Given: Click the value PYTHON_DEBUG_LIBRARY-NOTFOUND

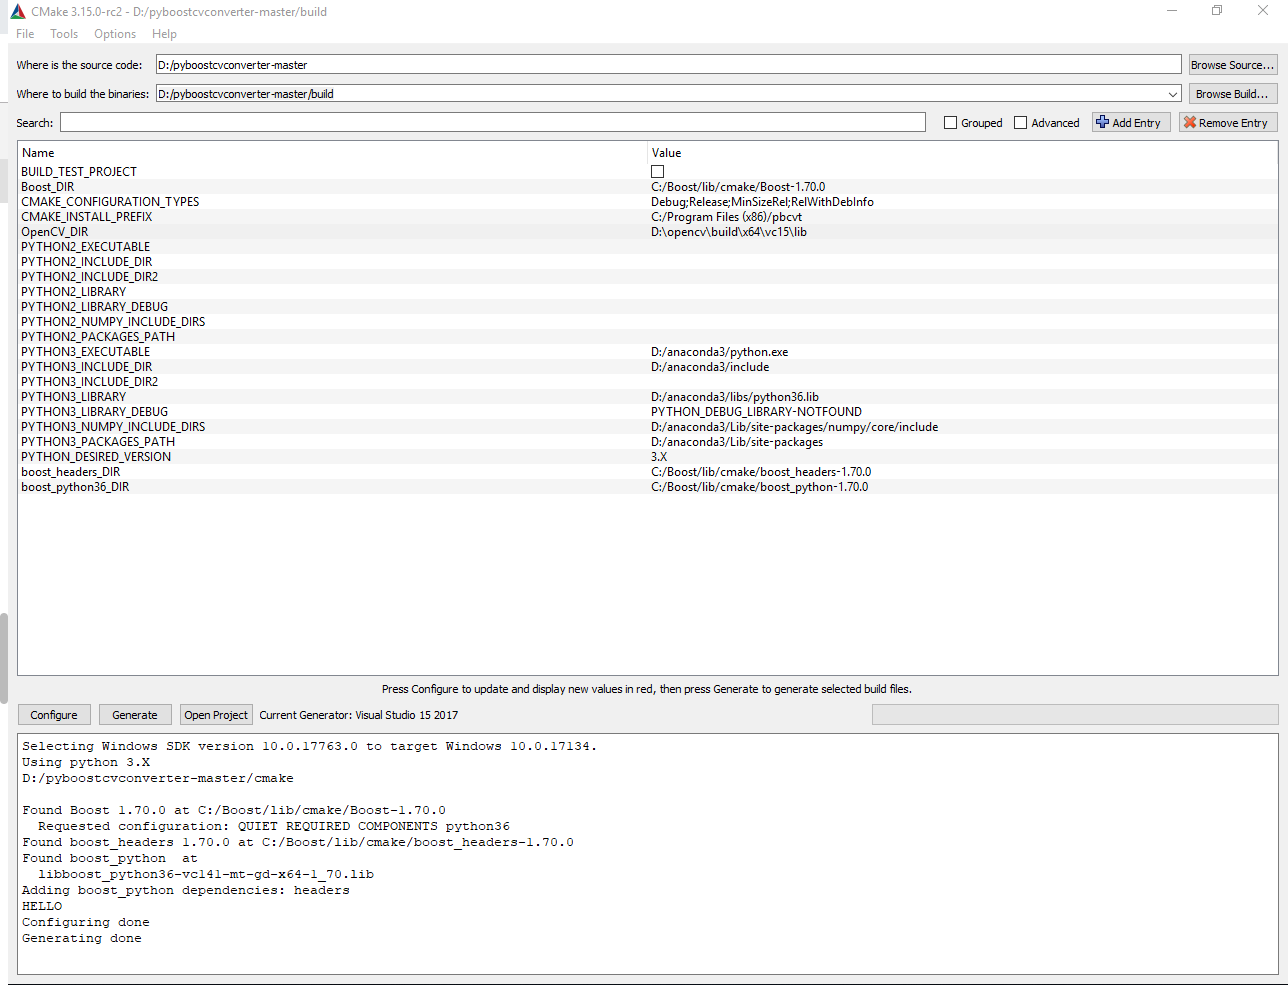Looking at the screenshot, I should (756, 412).
